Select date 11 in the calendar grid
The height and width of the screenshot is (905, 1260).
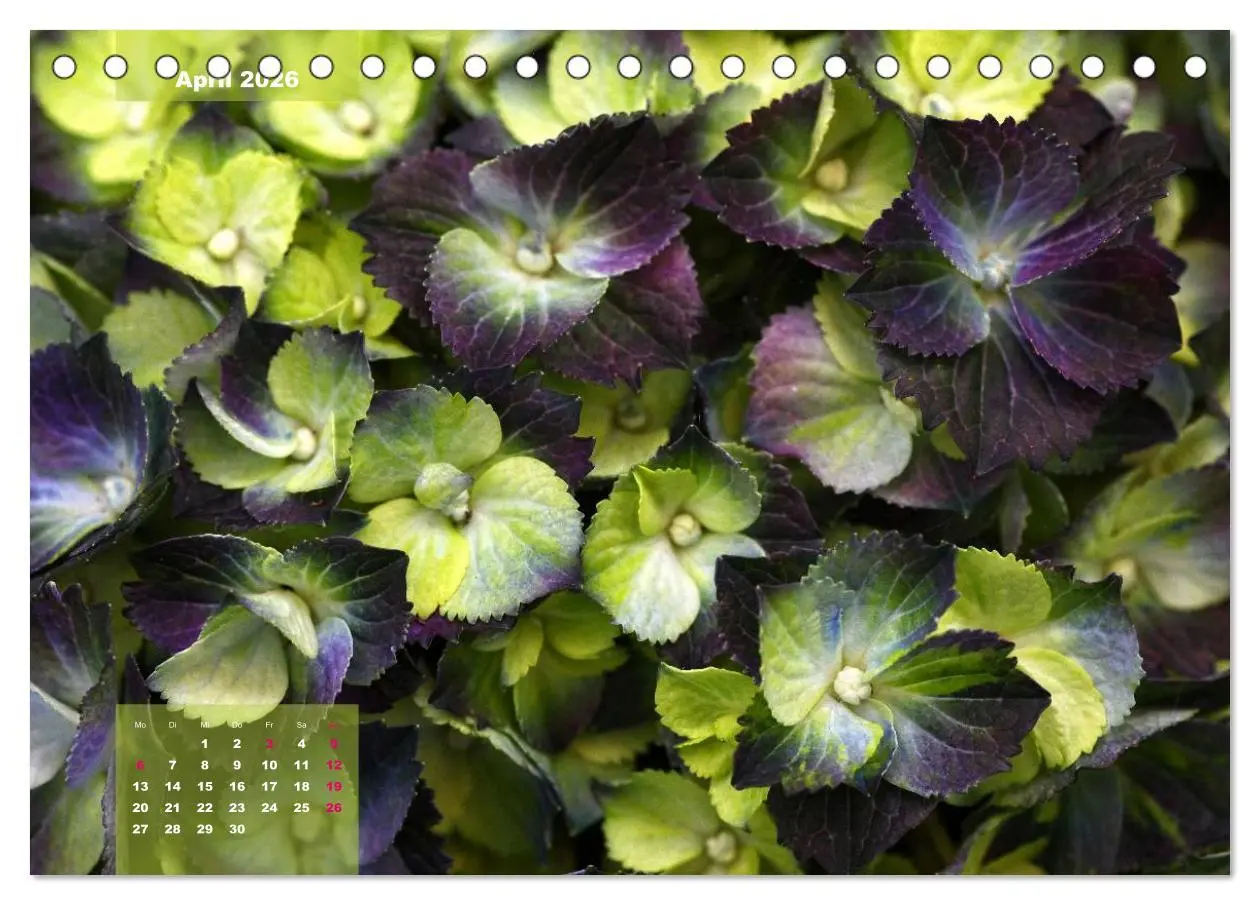coord(301,765)
